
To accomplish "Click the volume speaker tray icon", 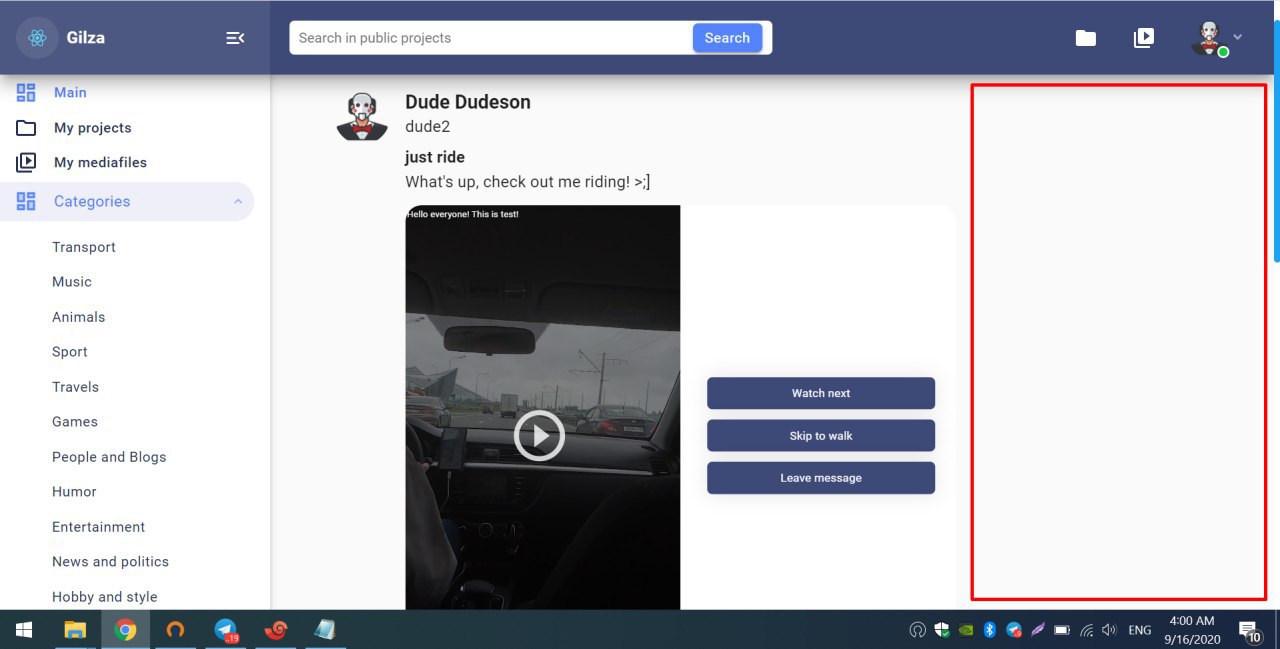I will coord(1109,630).
